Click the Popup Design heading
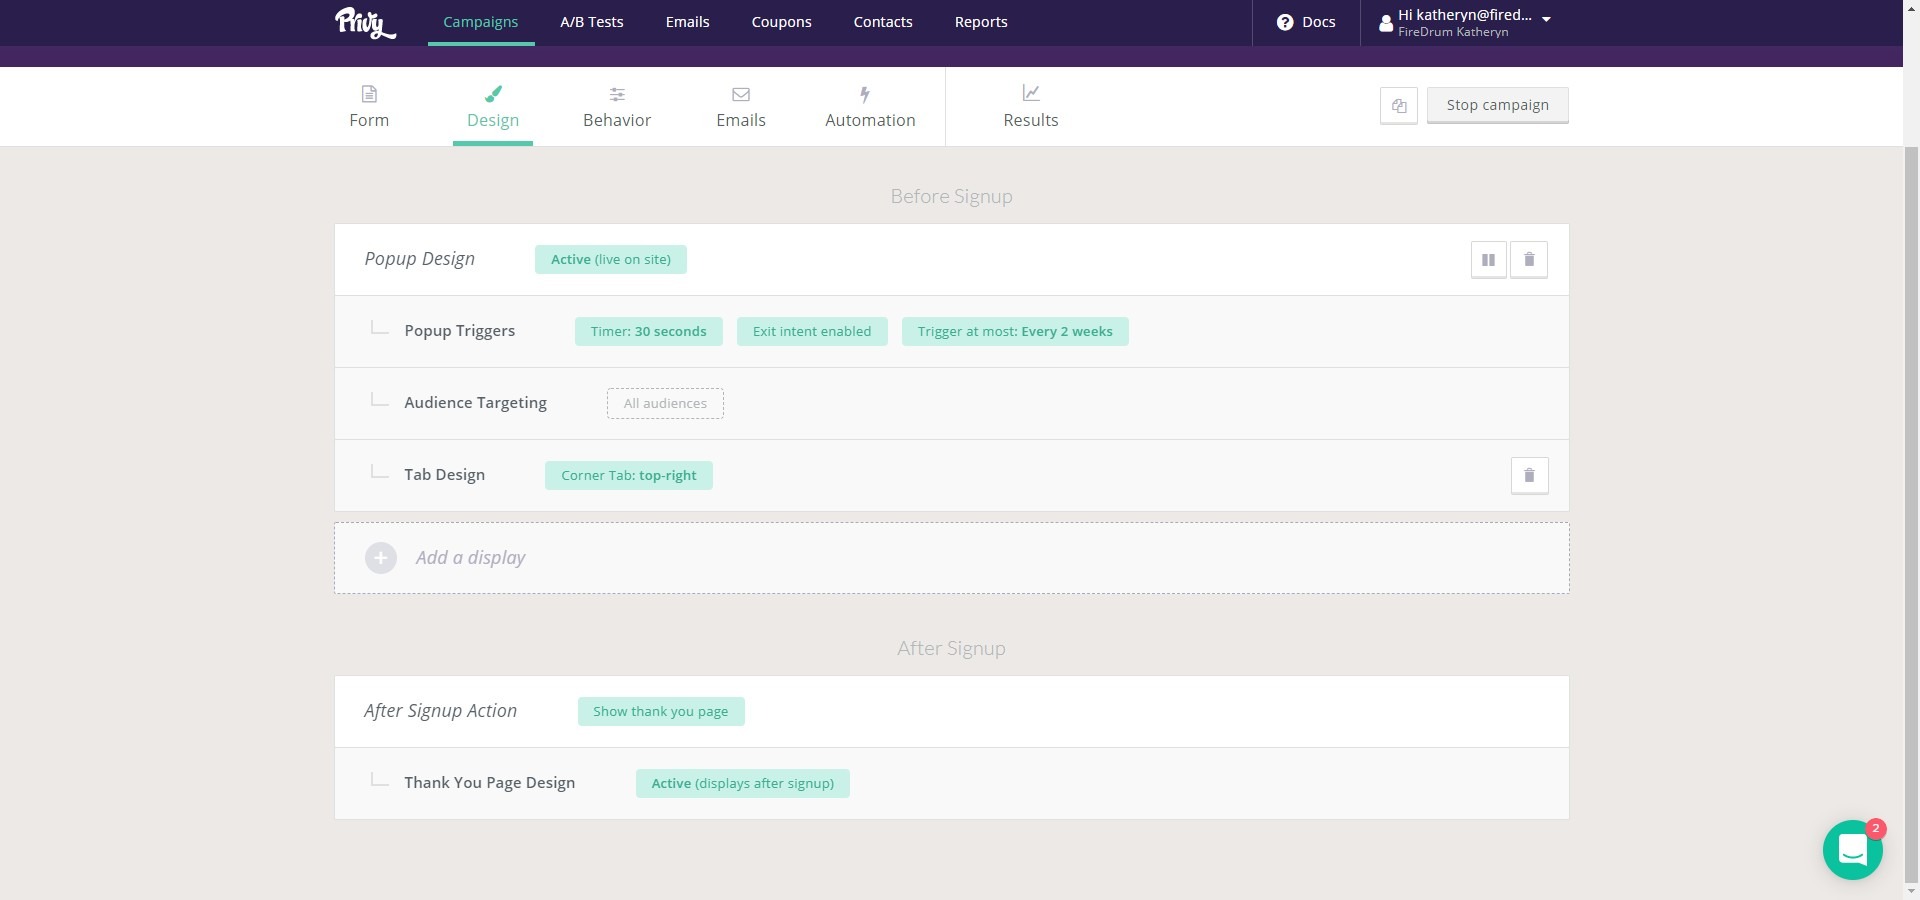 tap(420, 259)
